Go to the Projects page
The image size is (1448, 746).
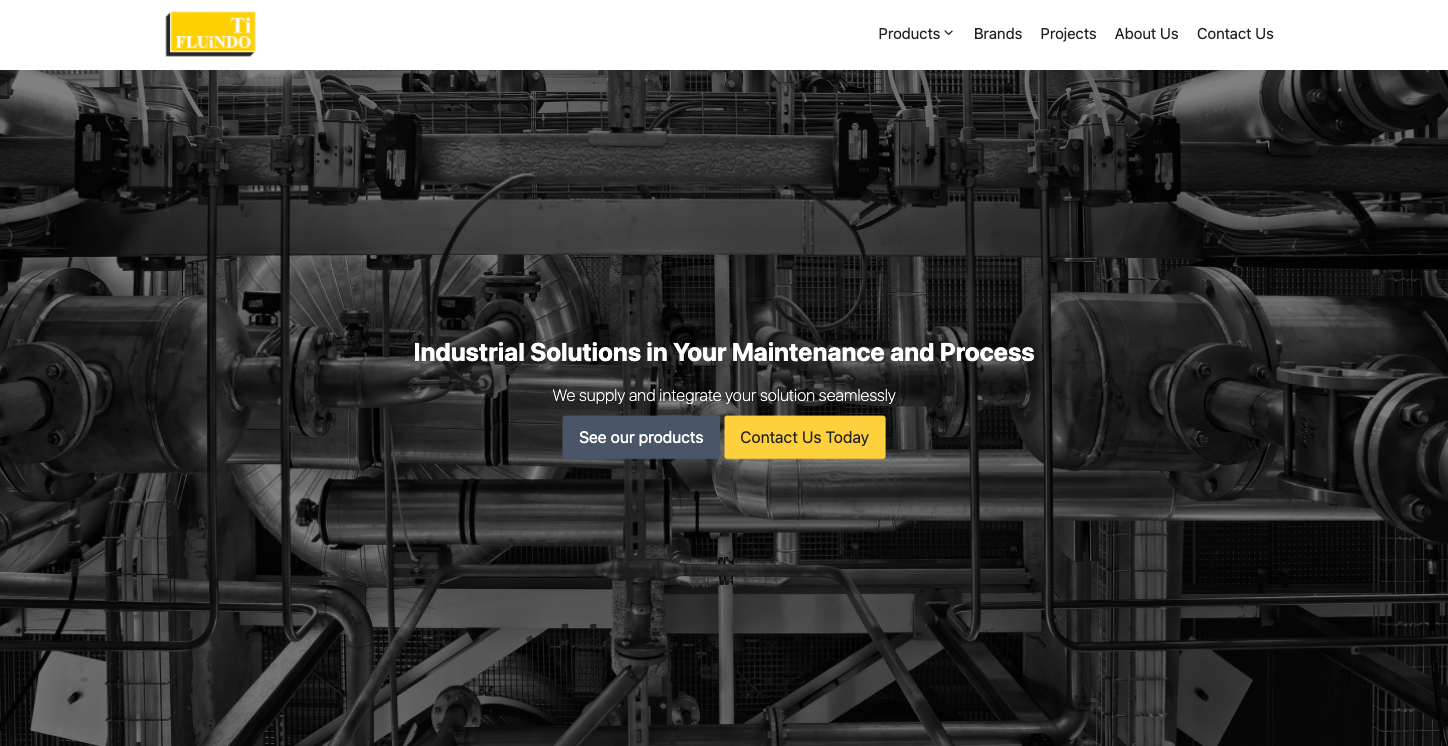tap(1068, 34)
